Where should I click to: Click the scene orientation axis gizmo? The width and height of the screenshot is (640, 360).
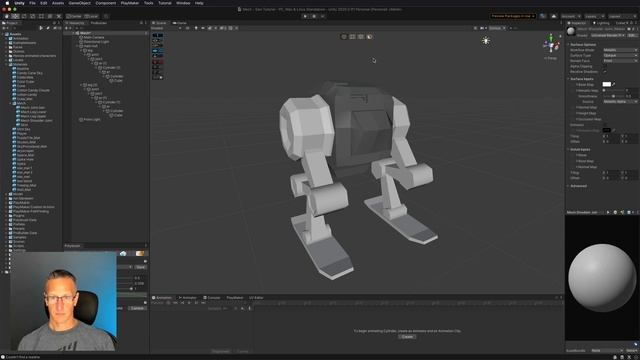(551, 44)
